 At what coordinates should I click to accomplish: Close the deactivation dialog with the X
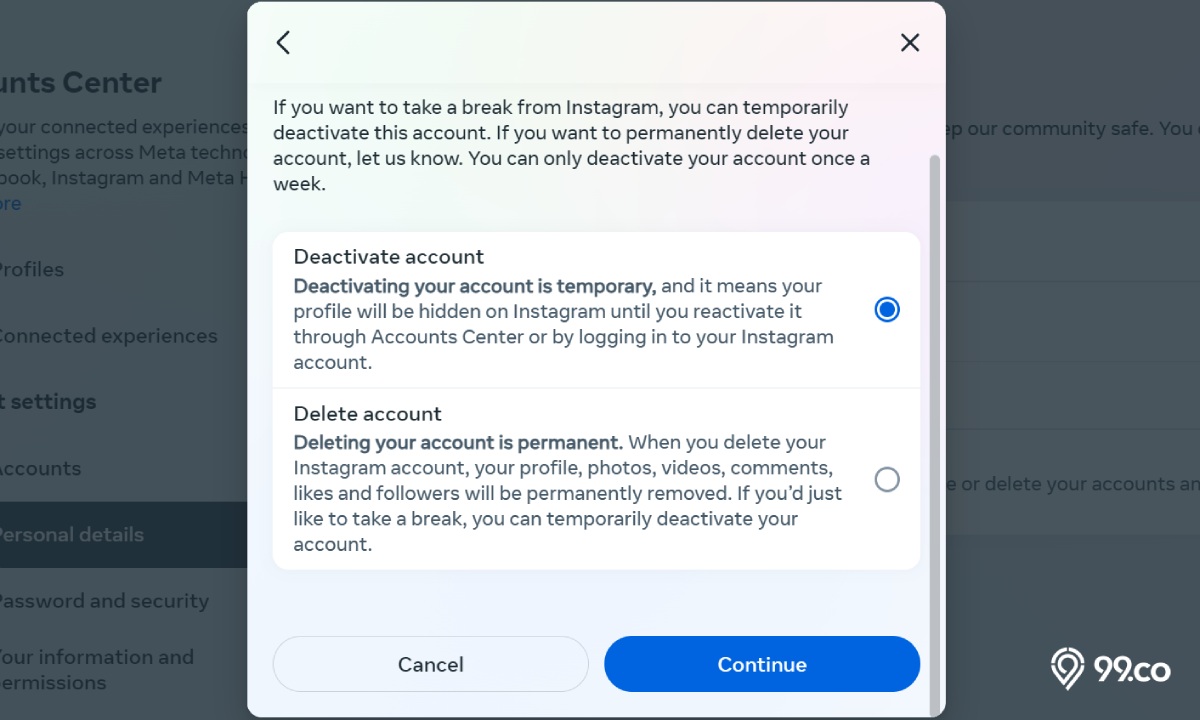coord(910,42)
